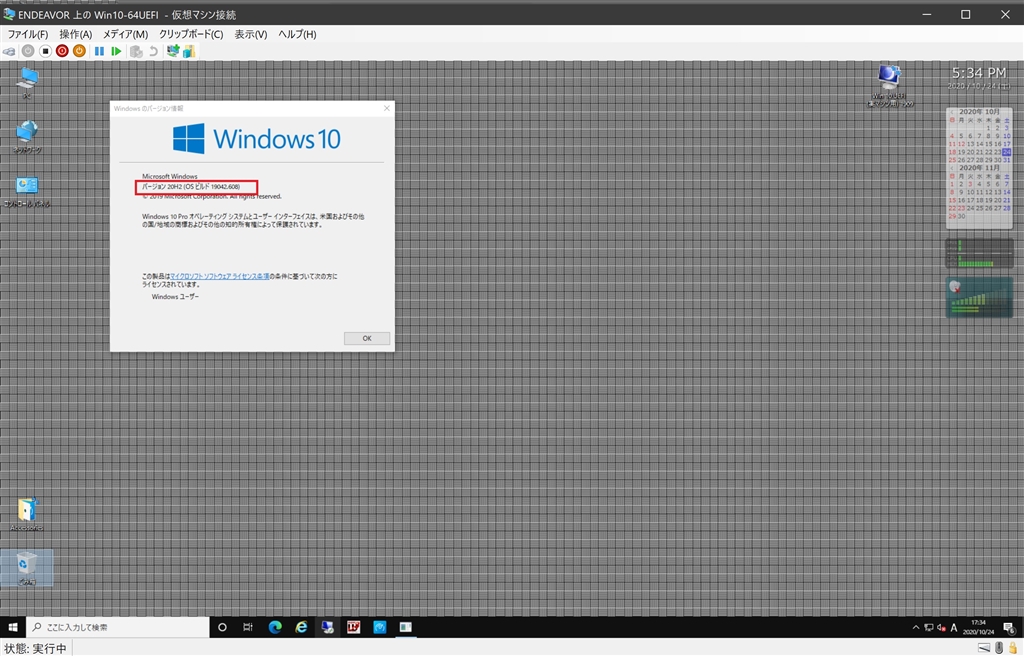1024x656 pixels.
Task: Click the red Shut Down toolbar icon
Action: (62, 51)
